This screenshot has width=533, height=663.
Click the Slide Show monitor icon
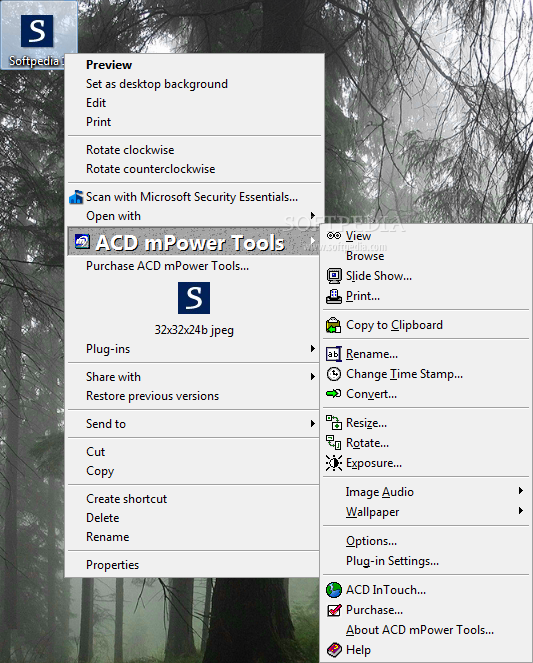coord(334,276)
